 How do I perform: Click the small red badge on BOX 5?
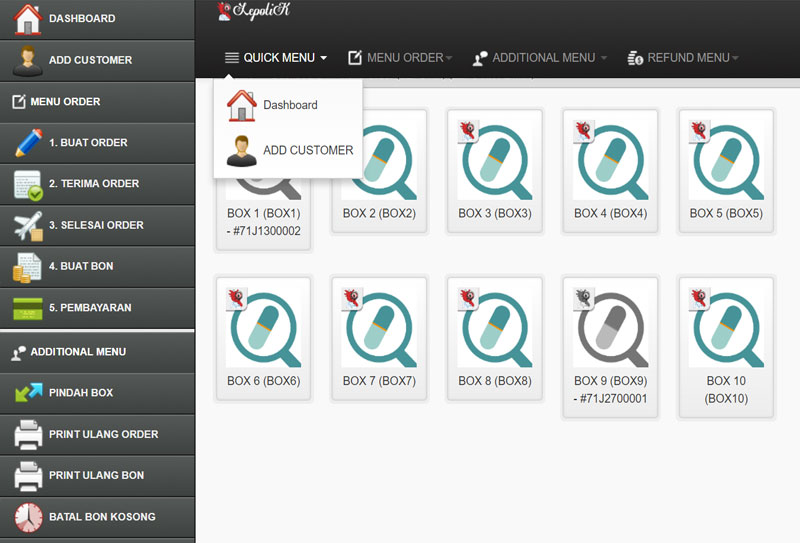pyautogui.click(x=699, y=132)
